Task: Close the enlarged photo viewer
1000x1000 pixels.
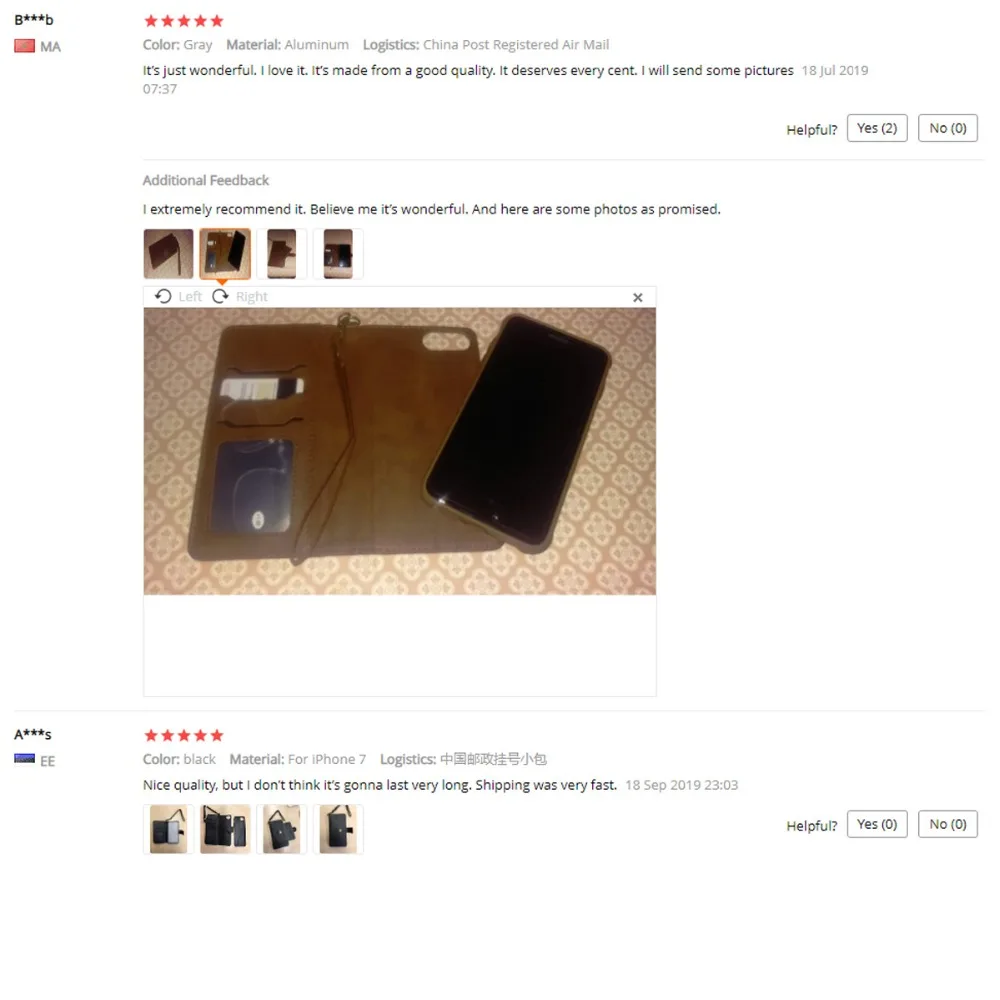Action: pos(637,297)
